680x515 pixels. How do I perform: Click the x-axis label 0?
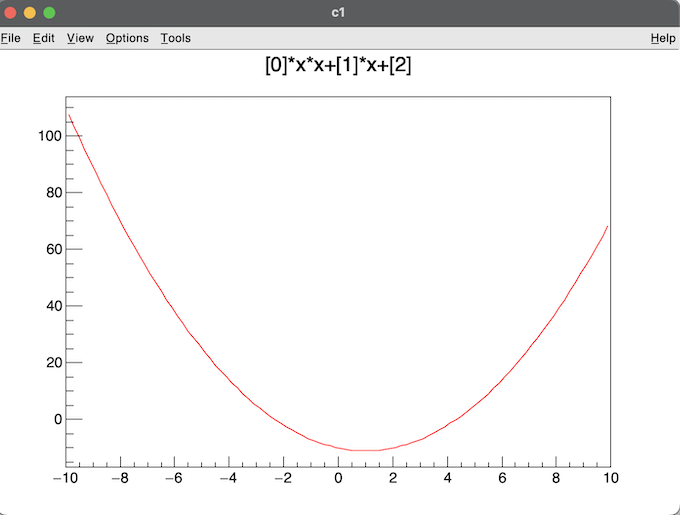tap(338, 478)
